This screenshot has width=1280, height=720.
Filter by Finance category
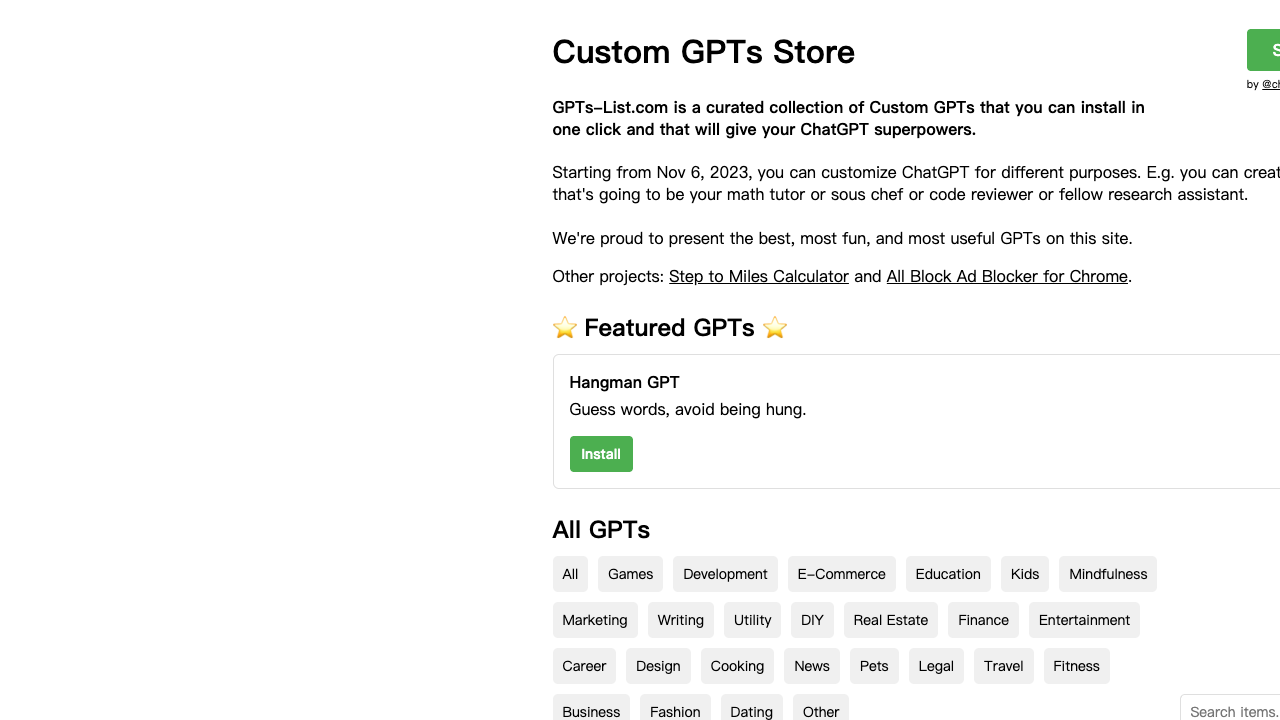[983, 620]
